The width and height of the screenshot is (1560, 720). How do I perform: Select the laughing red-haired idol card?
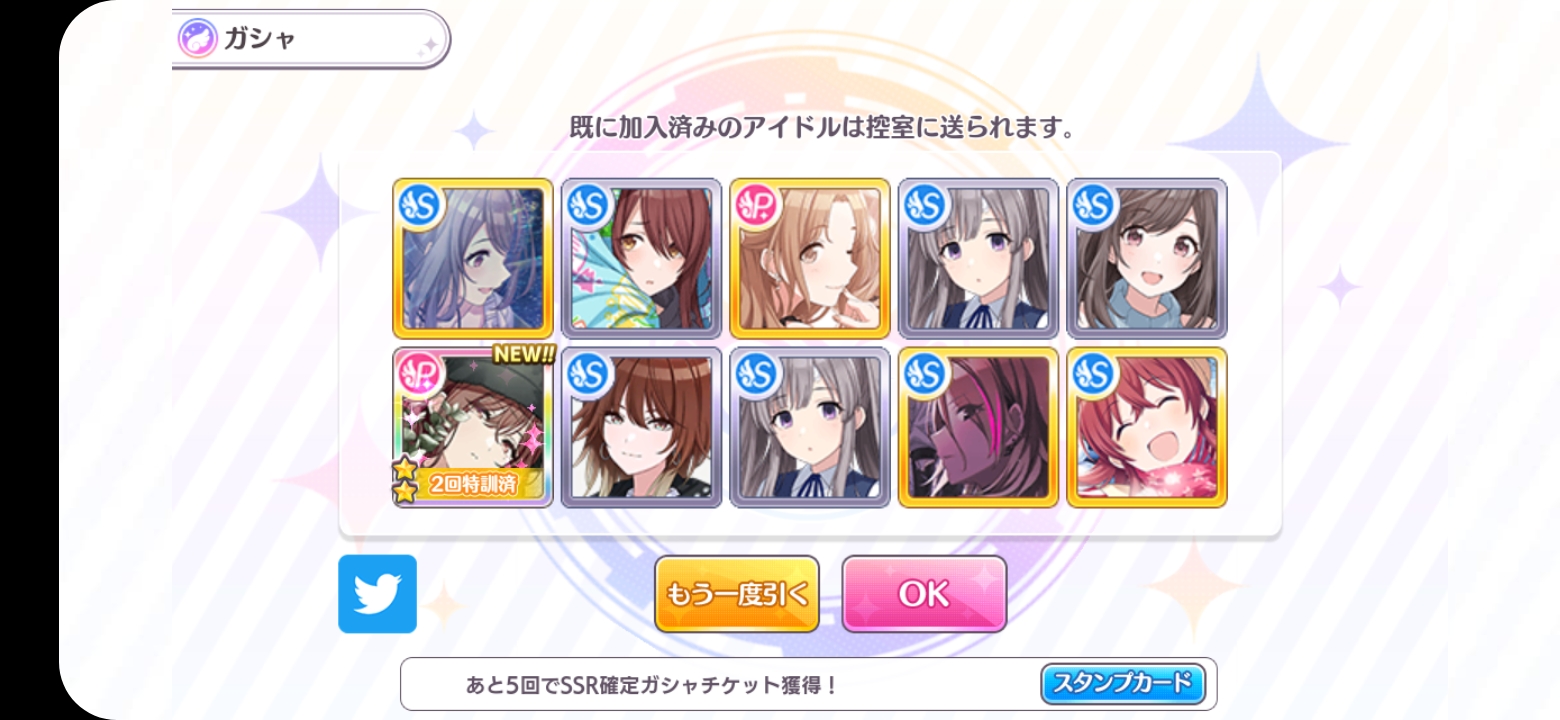point(1147,428)
